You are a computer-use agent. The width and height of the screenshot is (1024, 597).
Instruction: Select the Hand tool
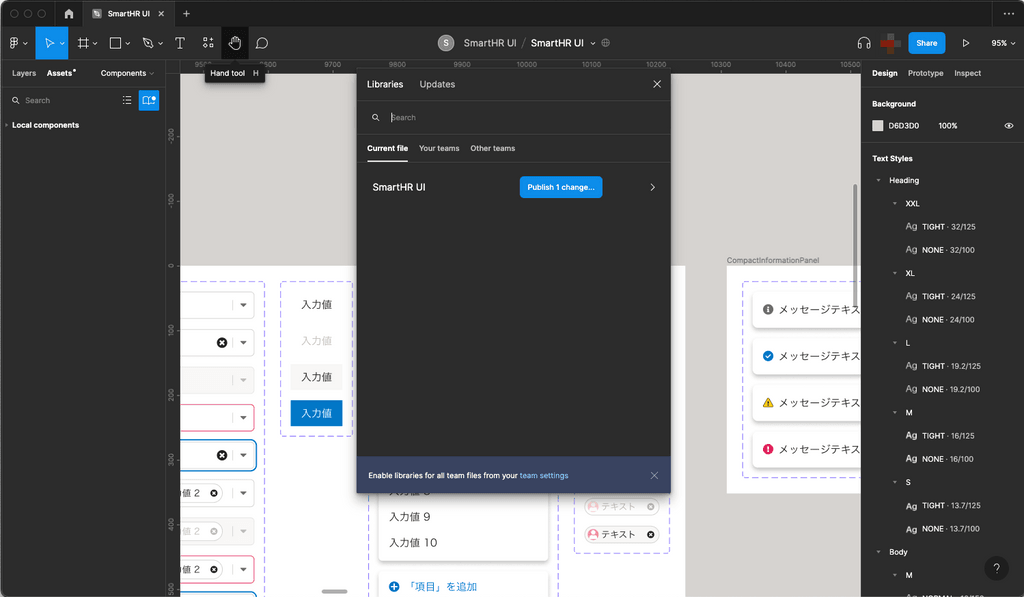(x=235, y=42)
